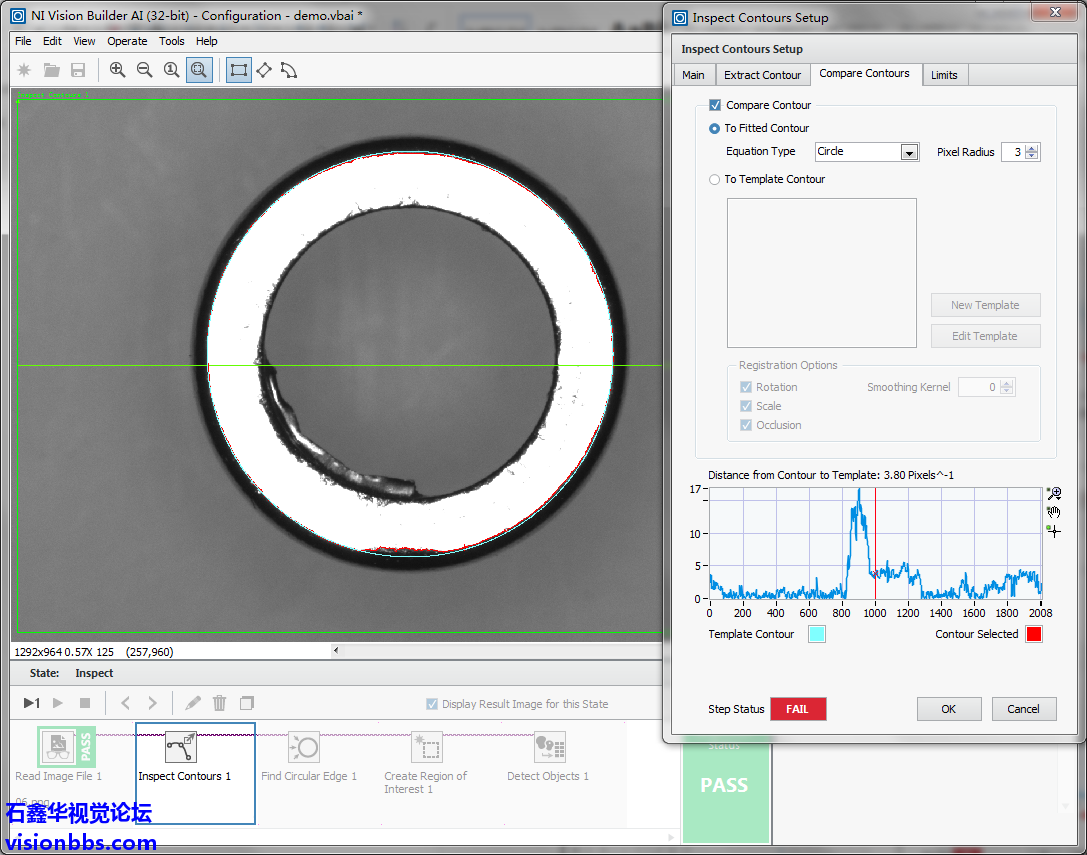
Task: Toggle the Rotation checkbox
Action: (746, 387)
